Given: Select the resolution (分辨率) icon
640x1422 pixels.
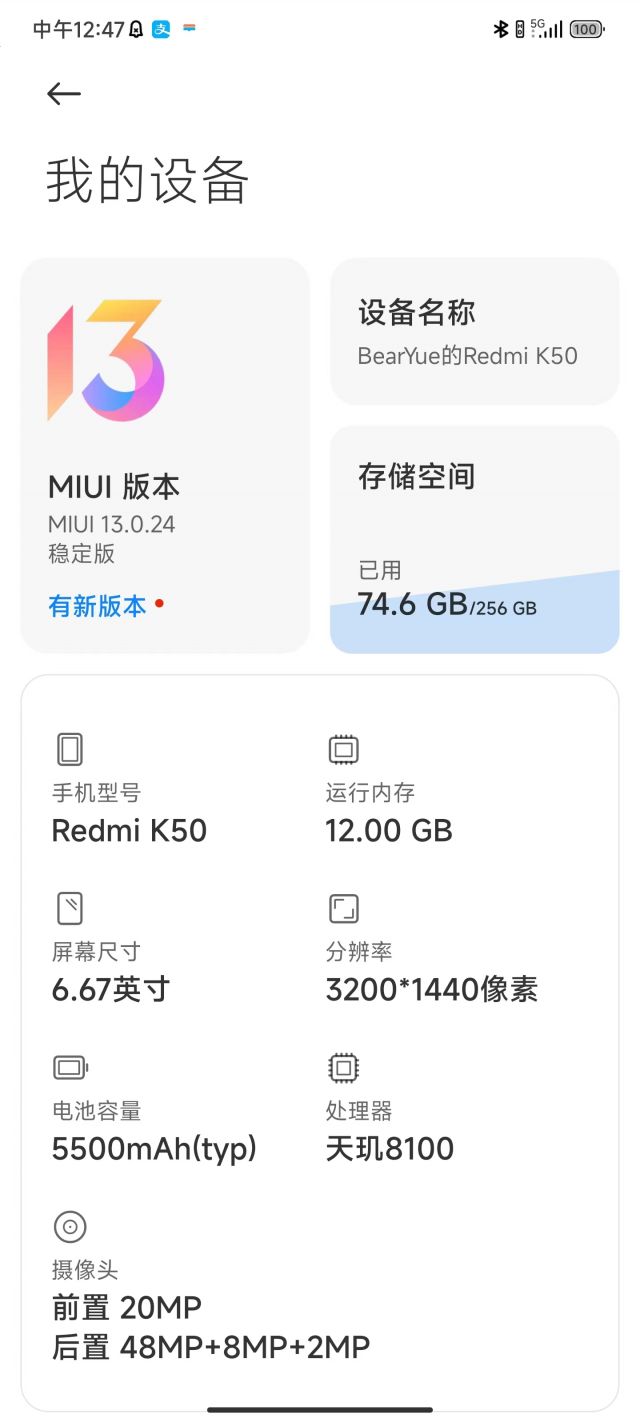Looking at the screenshot, I should (343, 907).
